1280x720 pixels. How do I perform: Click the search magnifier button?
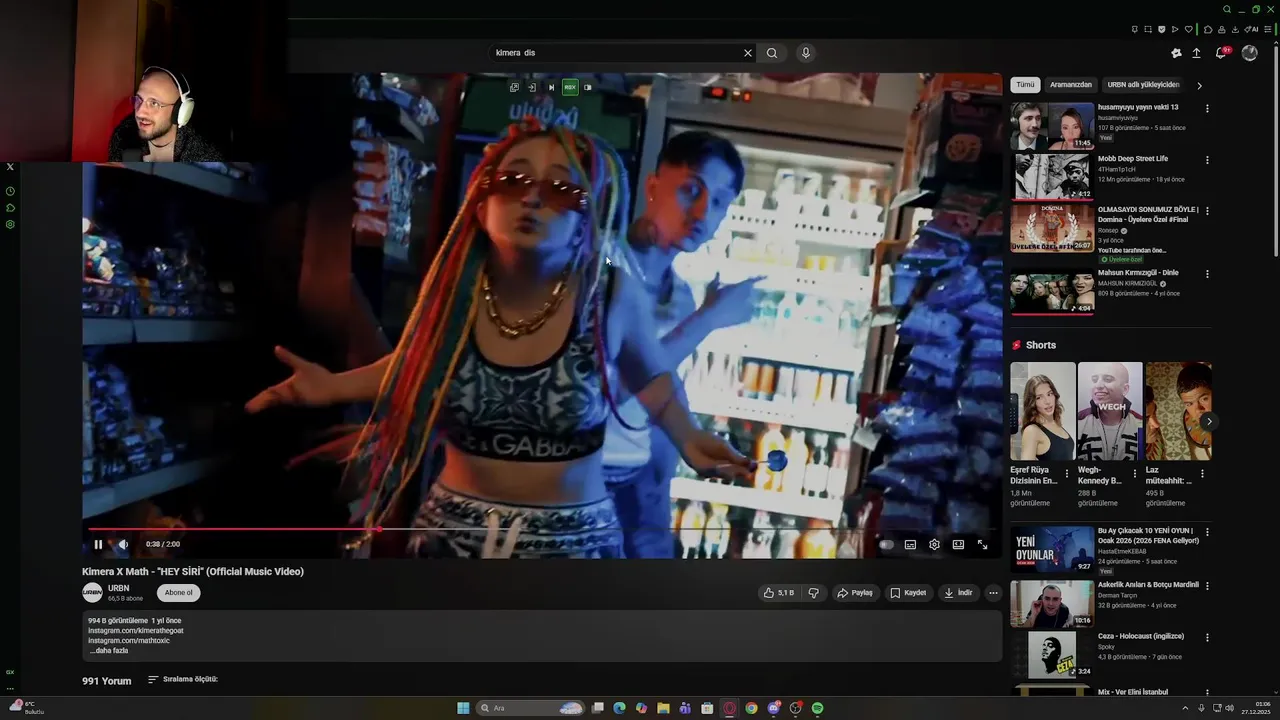coord(772,53)
